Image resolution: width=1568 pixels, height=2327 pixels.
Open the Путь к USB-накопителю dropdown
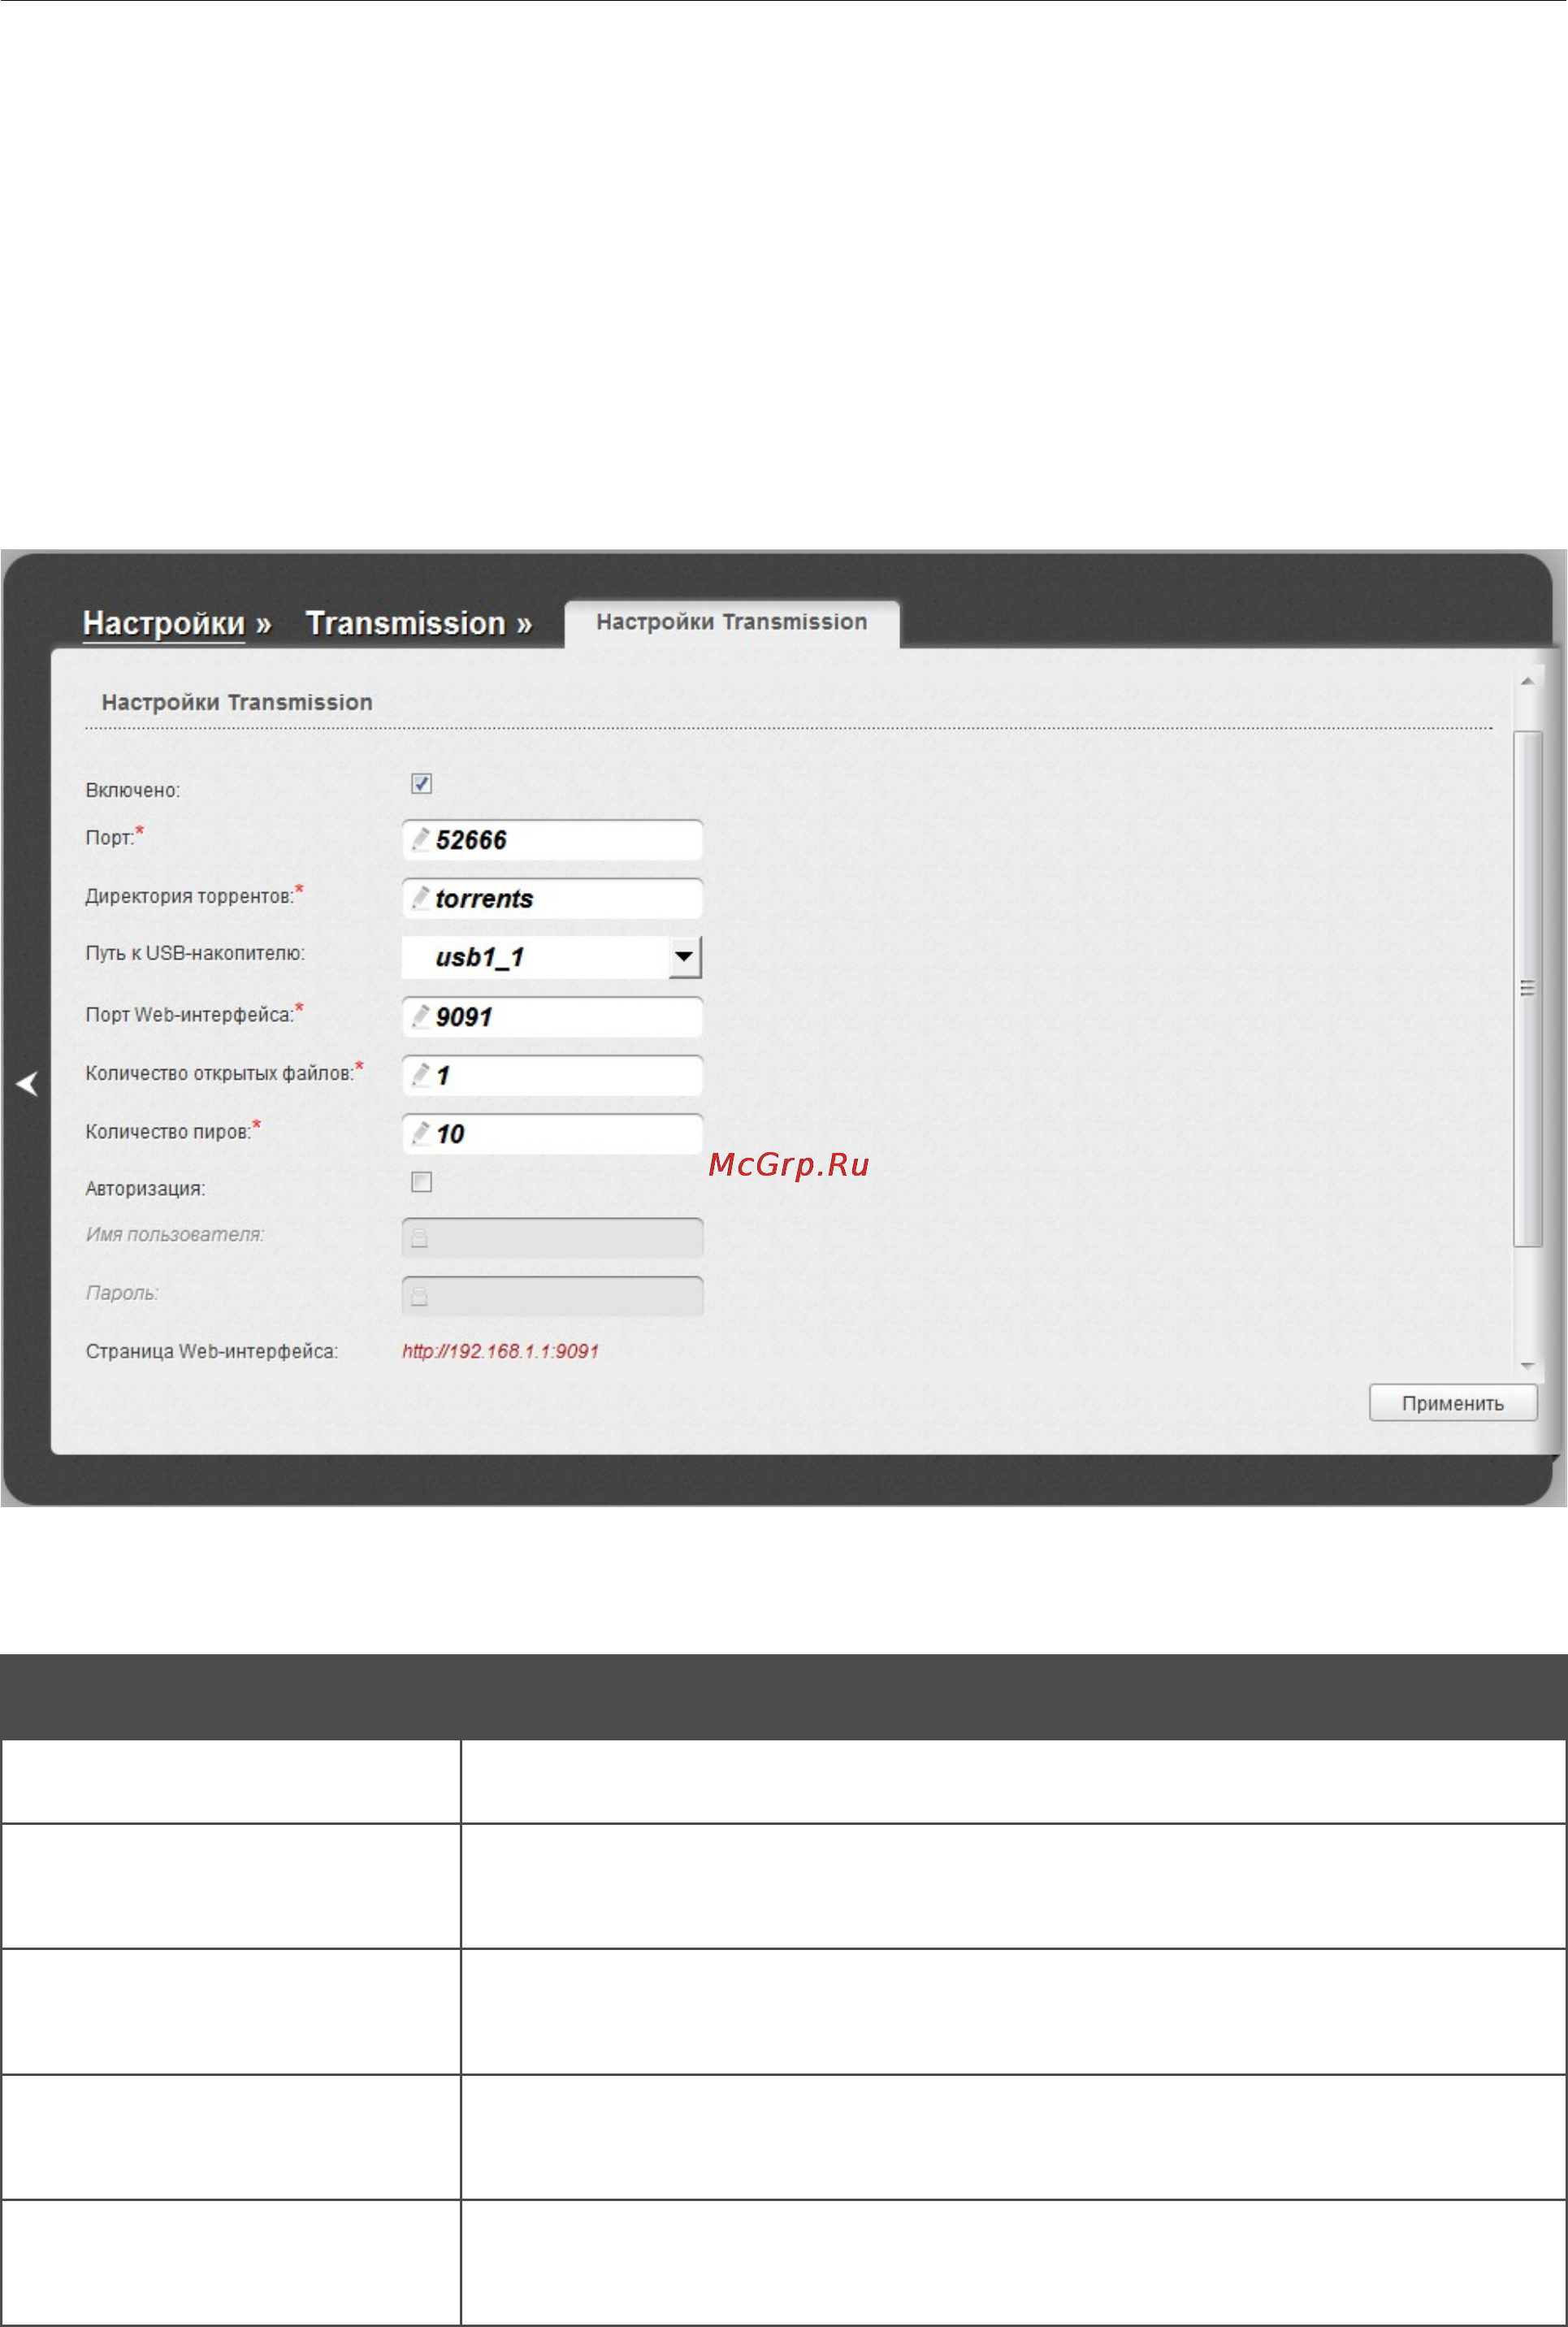552,957
